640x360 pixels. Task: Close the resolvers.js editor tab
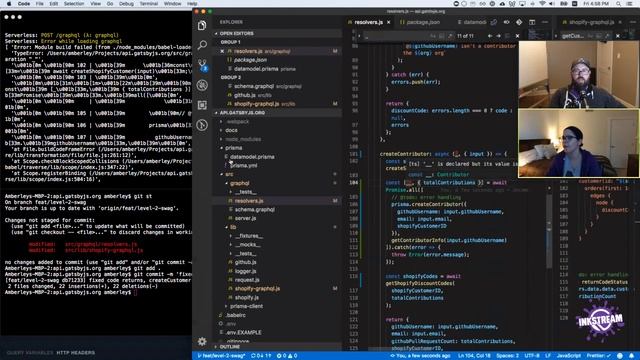click(x=389, y=22)
